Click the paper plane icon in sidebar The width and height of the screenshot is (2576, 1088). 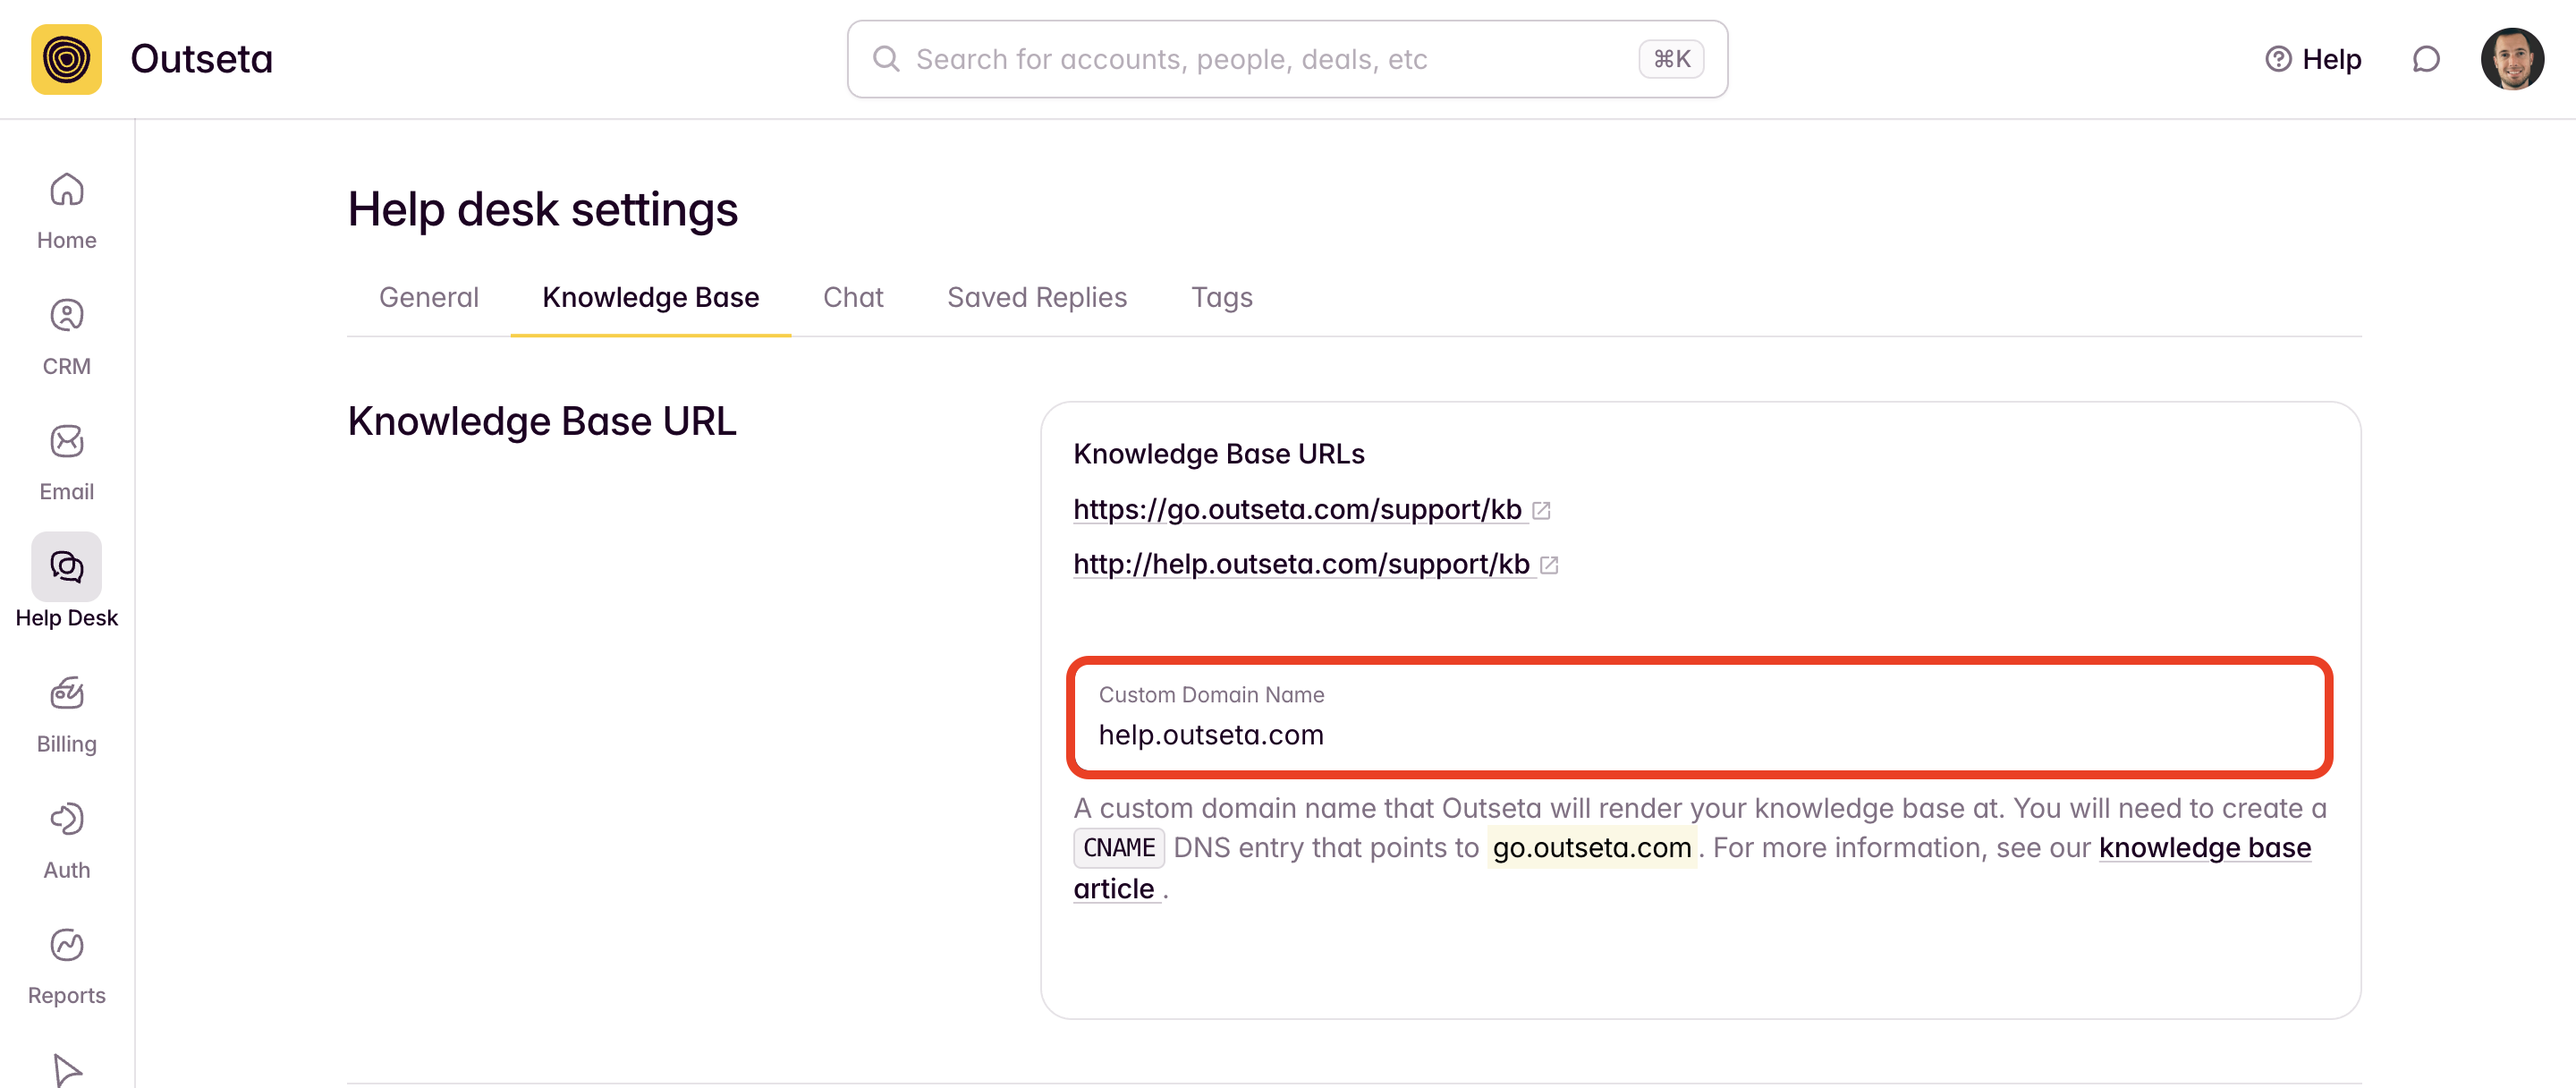tap(66, 1068)
